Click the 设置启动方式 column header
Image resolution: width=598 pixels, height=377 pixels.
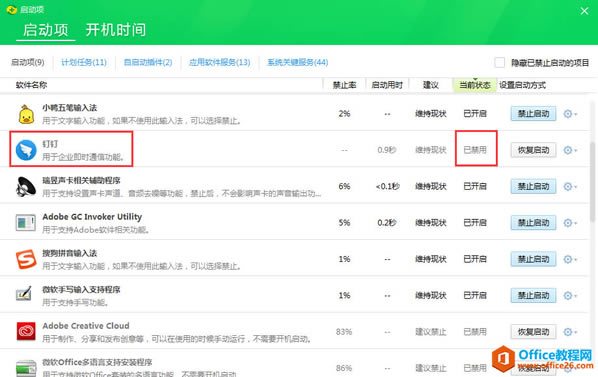tap(522, 85)
